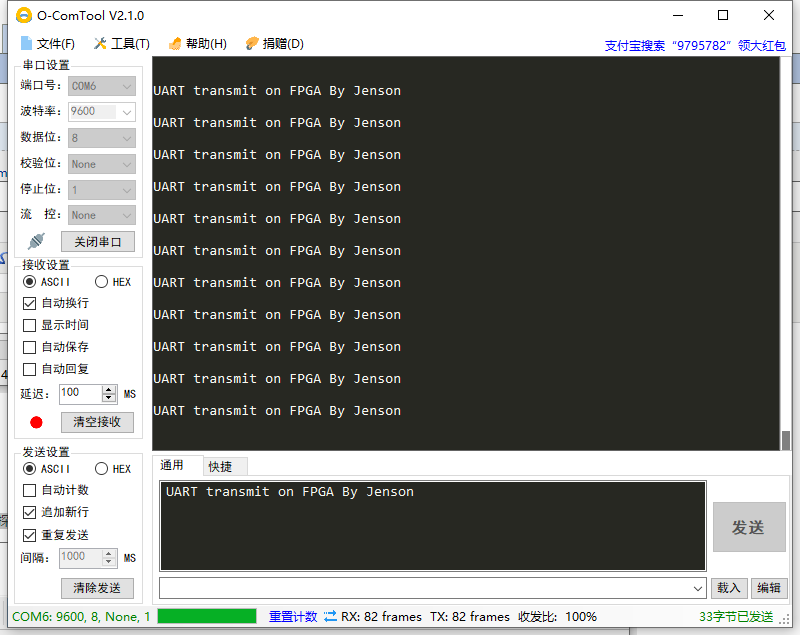Click the 载入 load button

[729, 588]
